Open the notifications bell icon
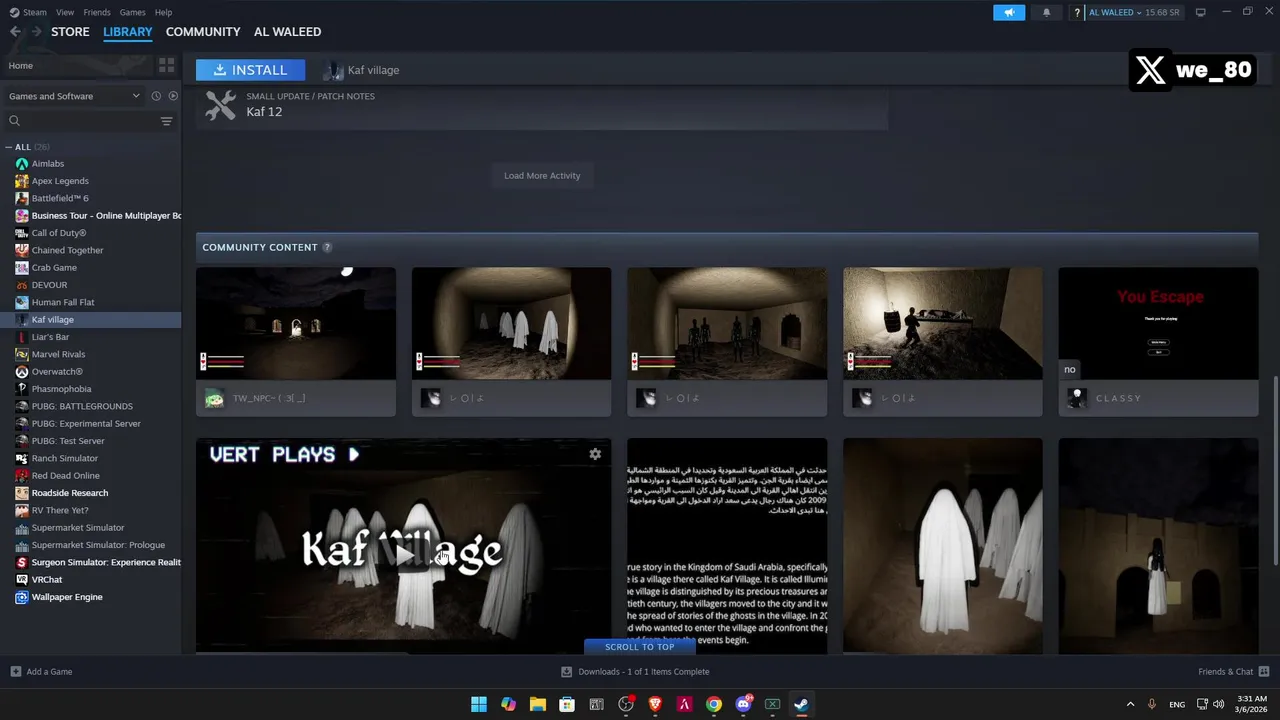The image size is (1280, 720). (x=1047, y=12)
